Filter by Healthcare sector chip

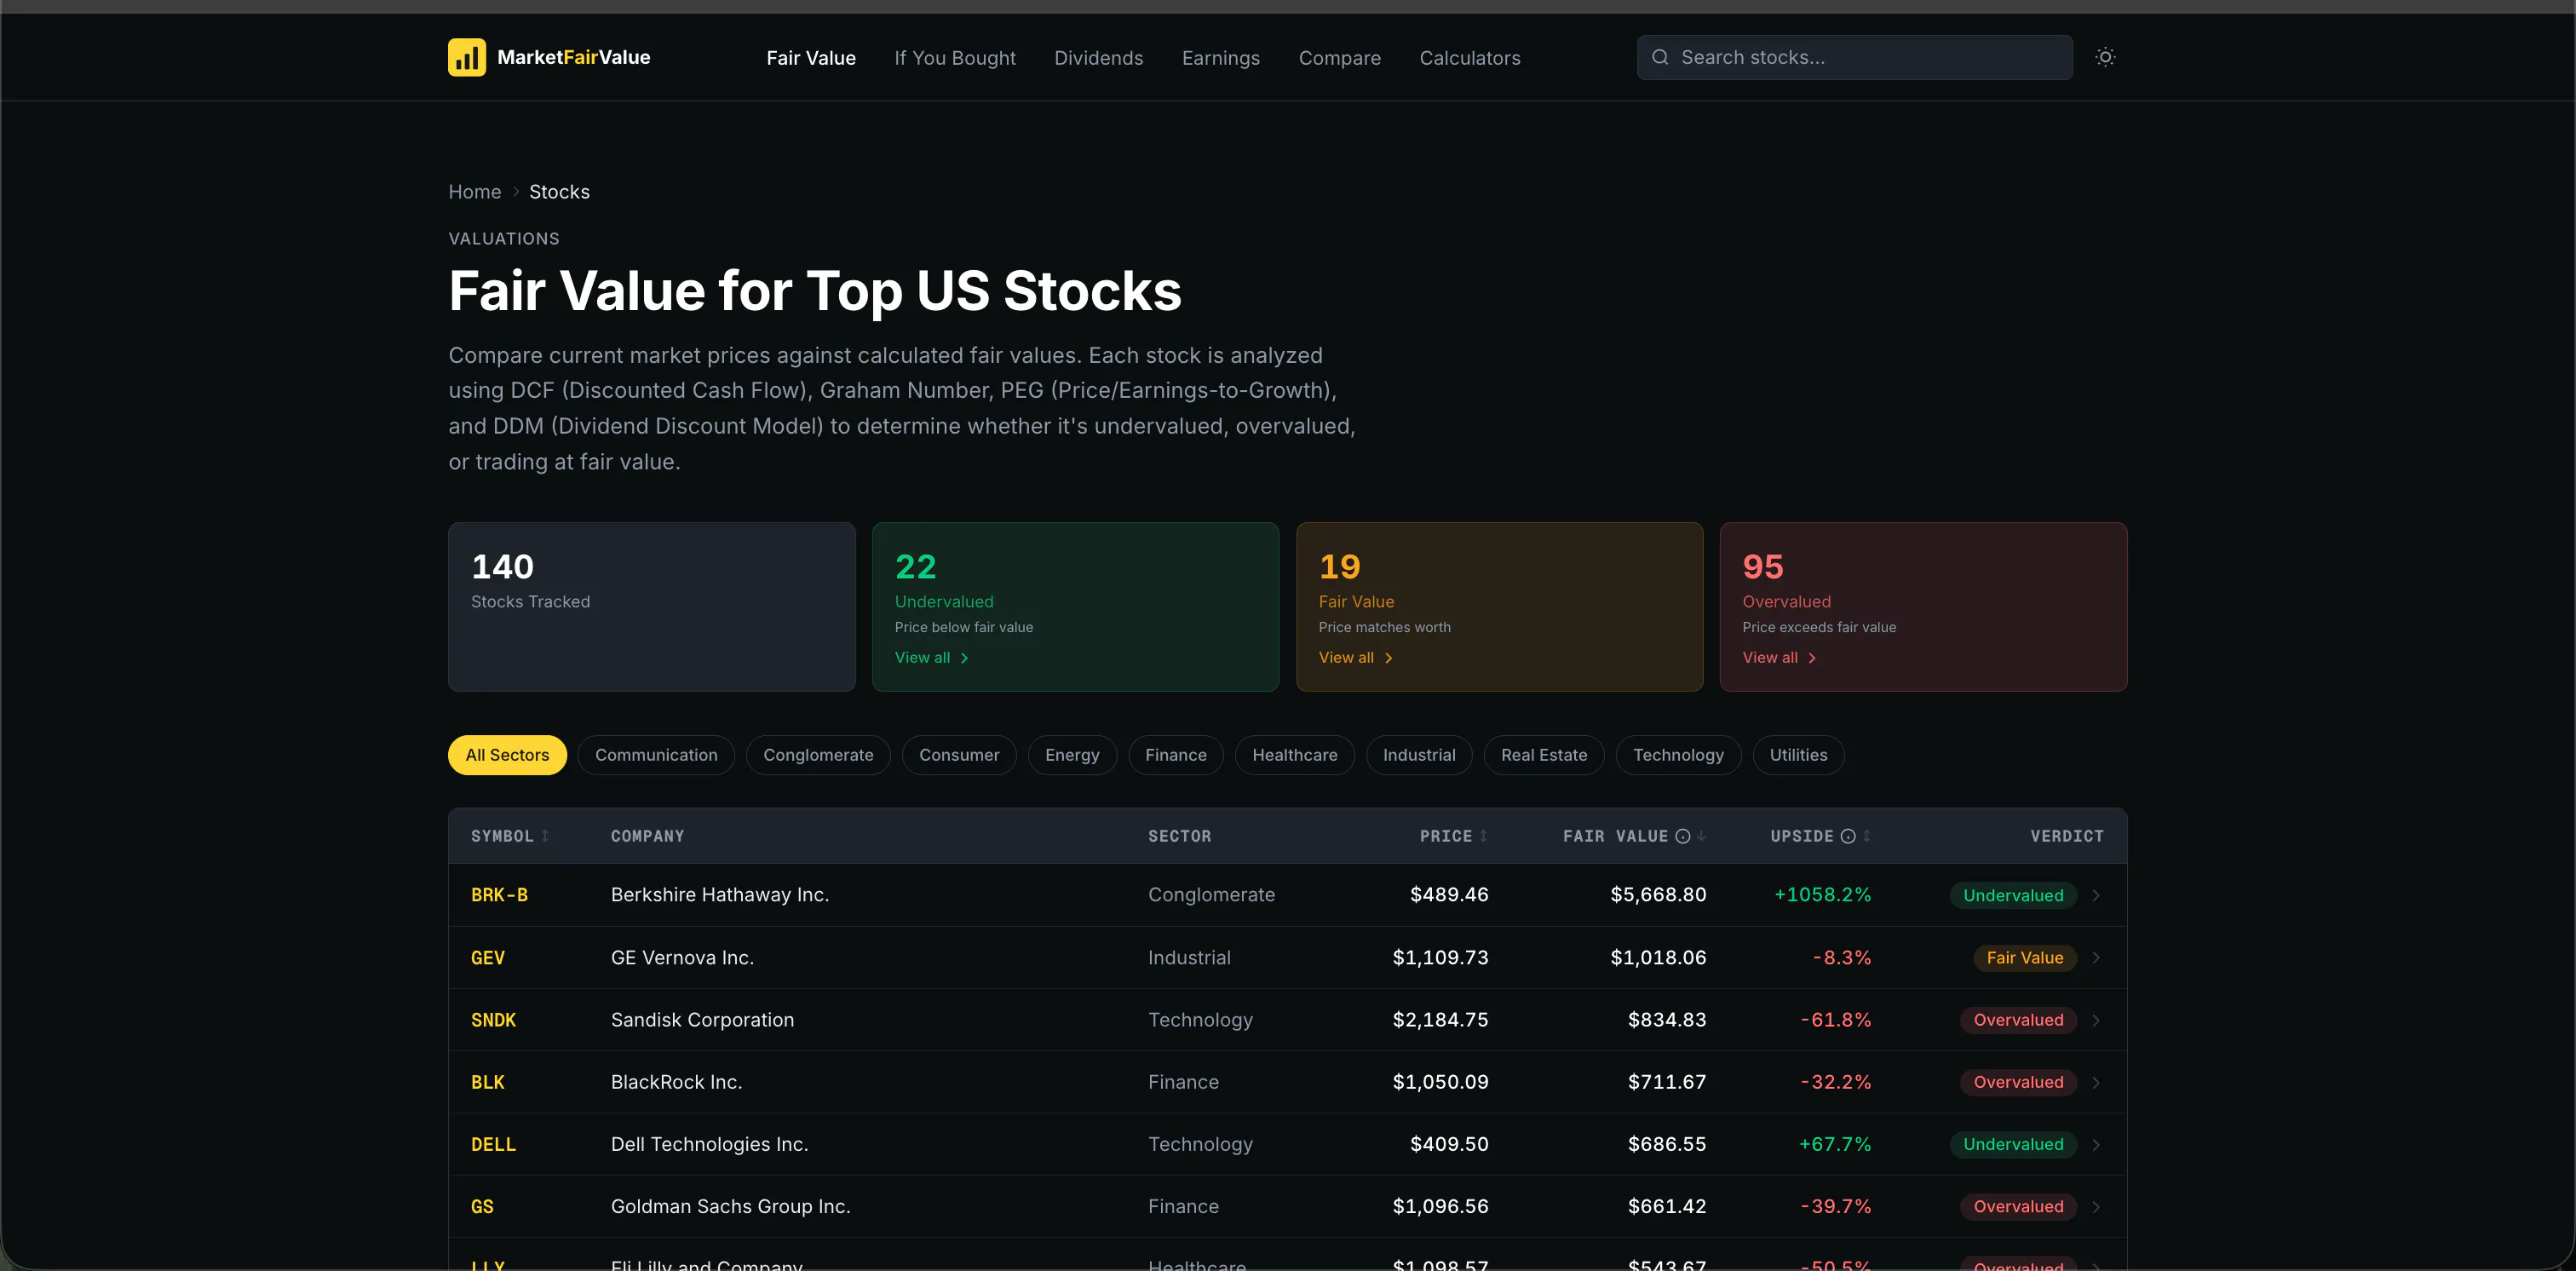pyautogui.click(x=1295, y=755)
